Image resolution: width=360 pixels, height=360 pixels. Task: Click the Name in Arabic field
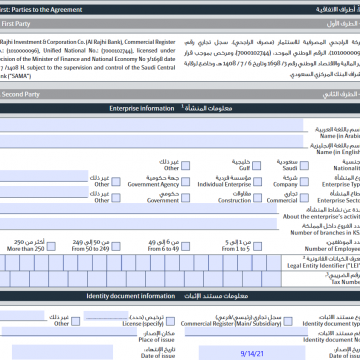point(151,125)
